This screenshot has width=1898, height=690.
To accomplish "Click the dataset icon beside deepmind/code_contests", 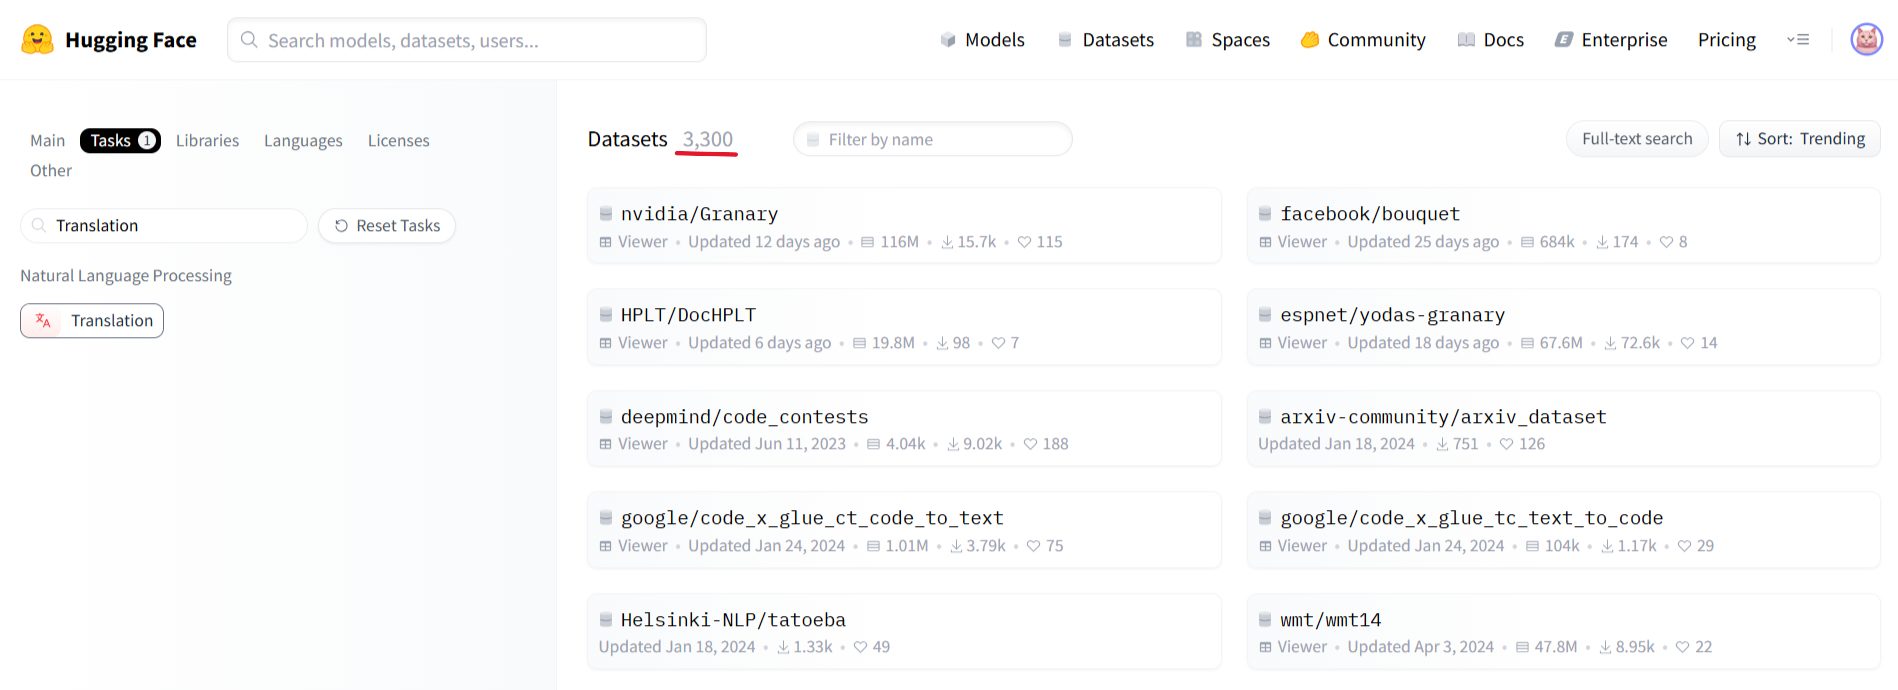I will coord(605,417).
